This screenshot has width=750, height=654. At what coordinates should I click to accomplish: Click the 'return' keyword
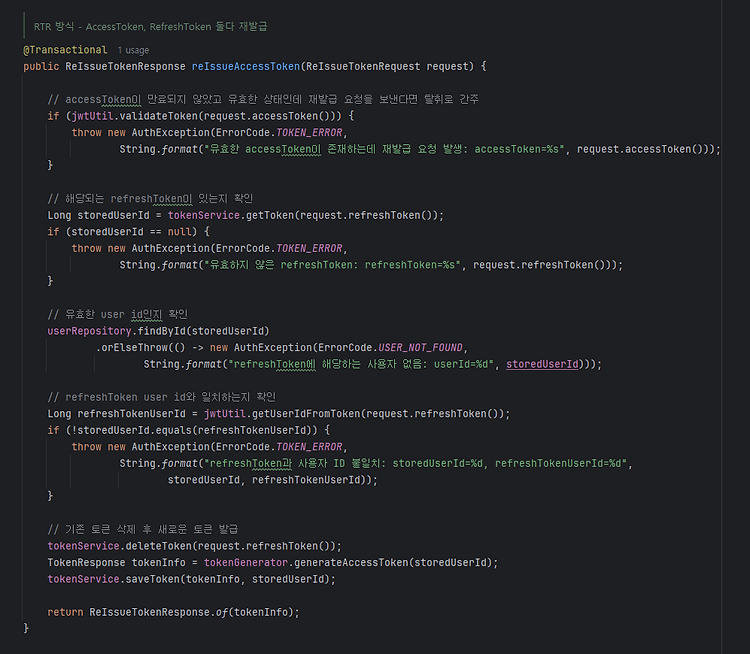[65, 612]
